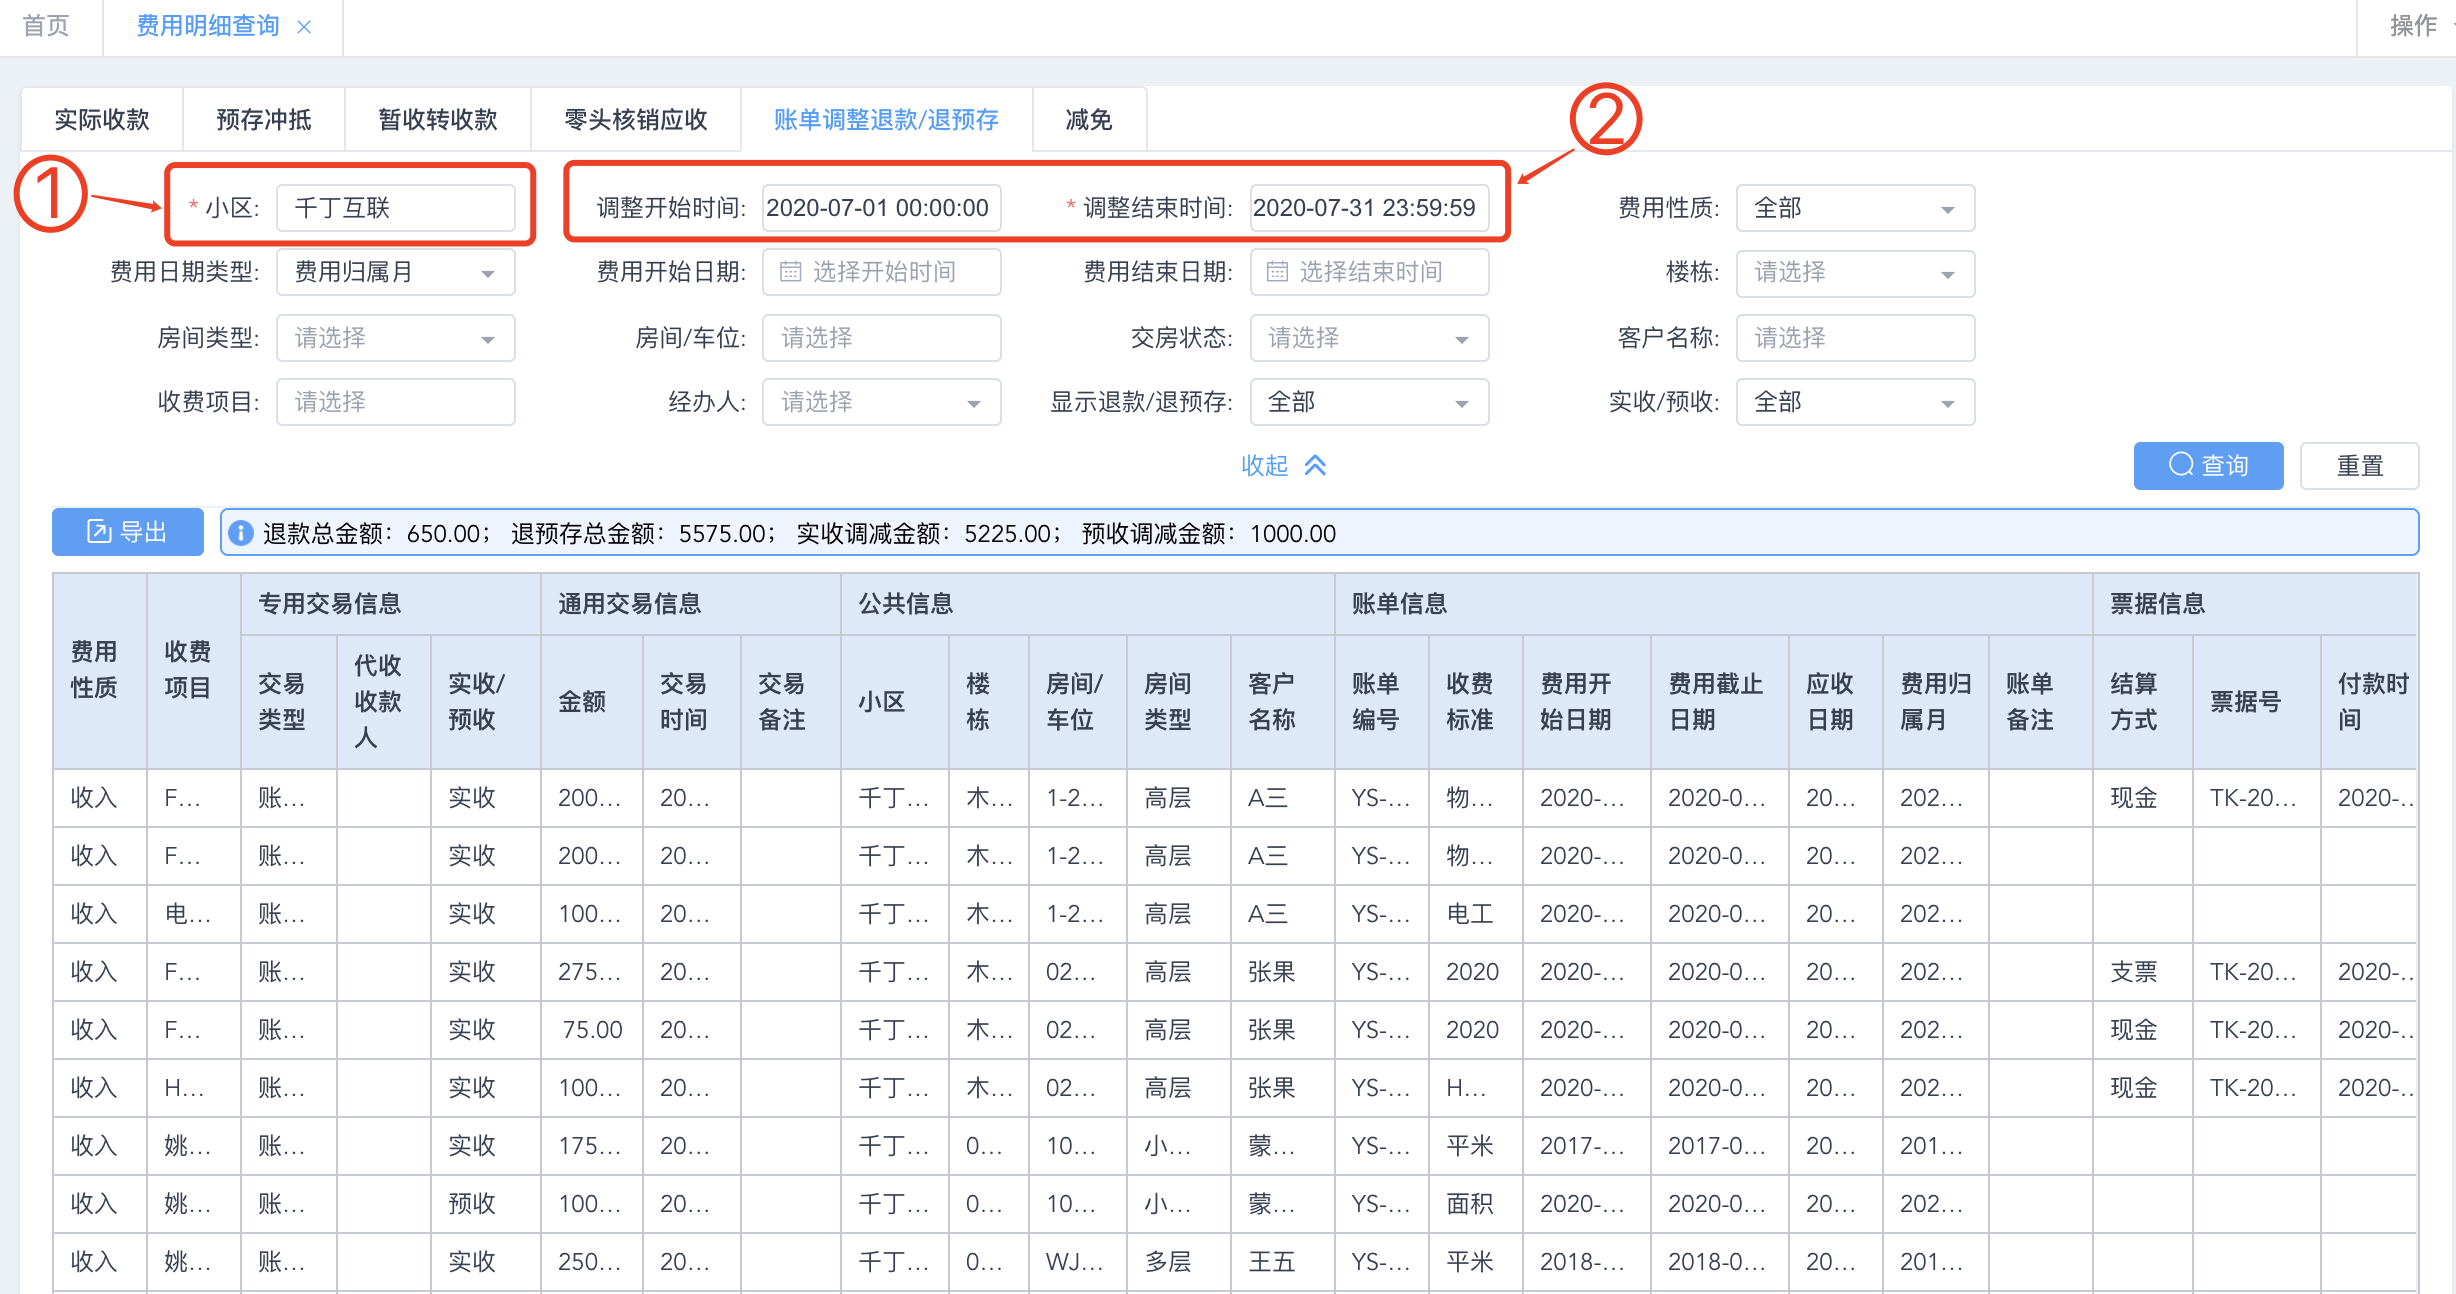Click the WJ... room cell
2456x1294 pixels.
[1078, 1262]
